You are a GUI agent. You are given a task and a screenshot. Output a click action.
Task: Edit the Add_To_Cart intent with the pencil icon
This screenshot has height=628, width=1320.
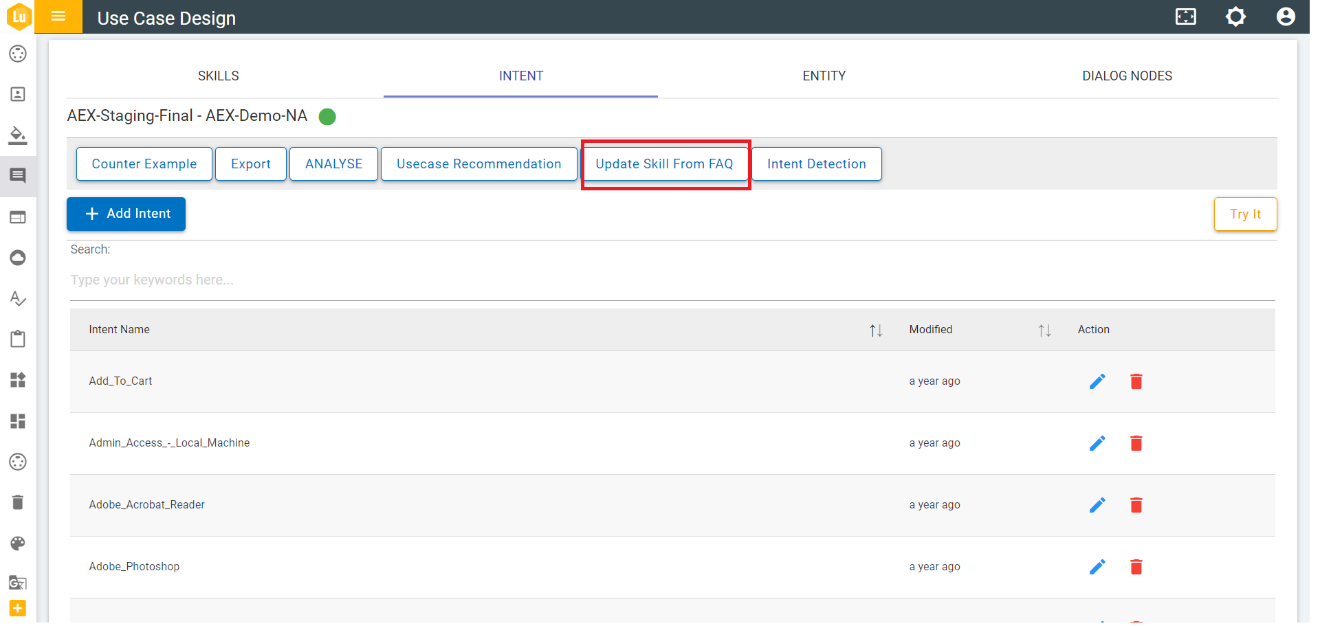pos(1097,381)
